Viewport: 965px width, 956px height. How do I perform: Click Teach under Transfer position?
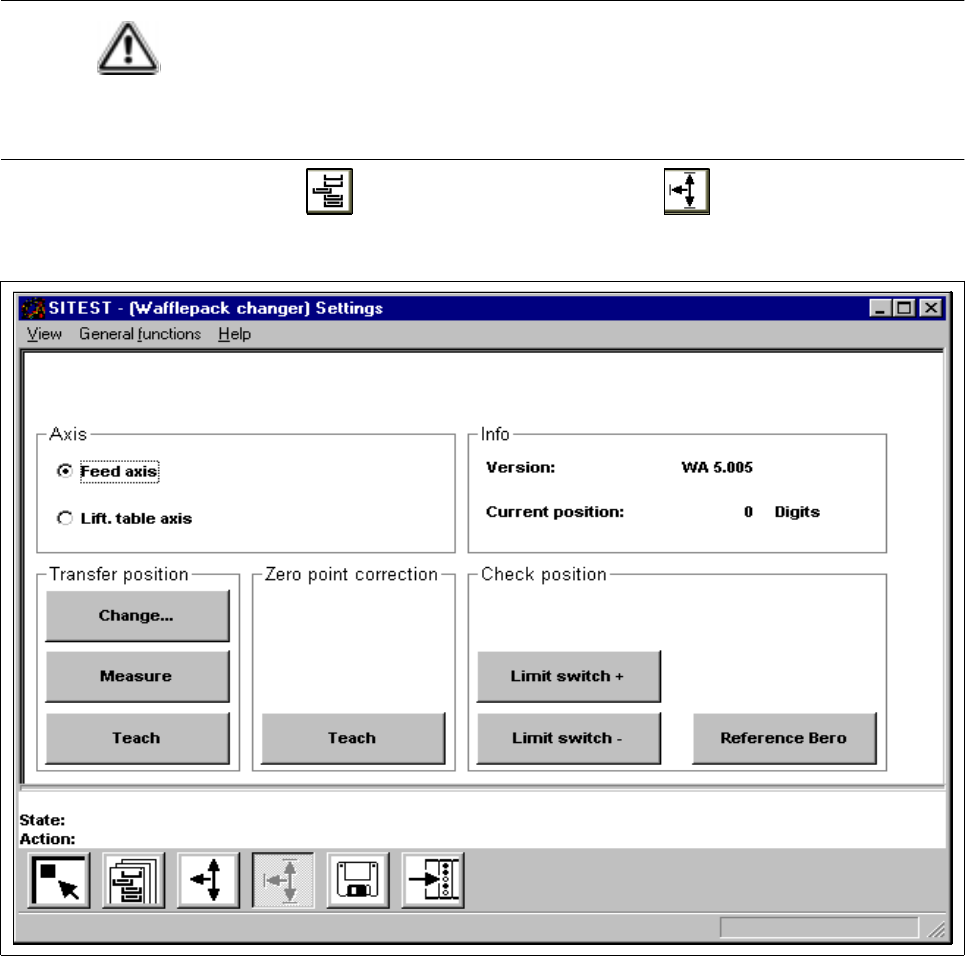tap(137, 738)
